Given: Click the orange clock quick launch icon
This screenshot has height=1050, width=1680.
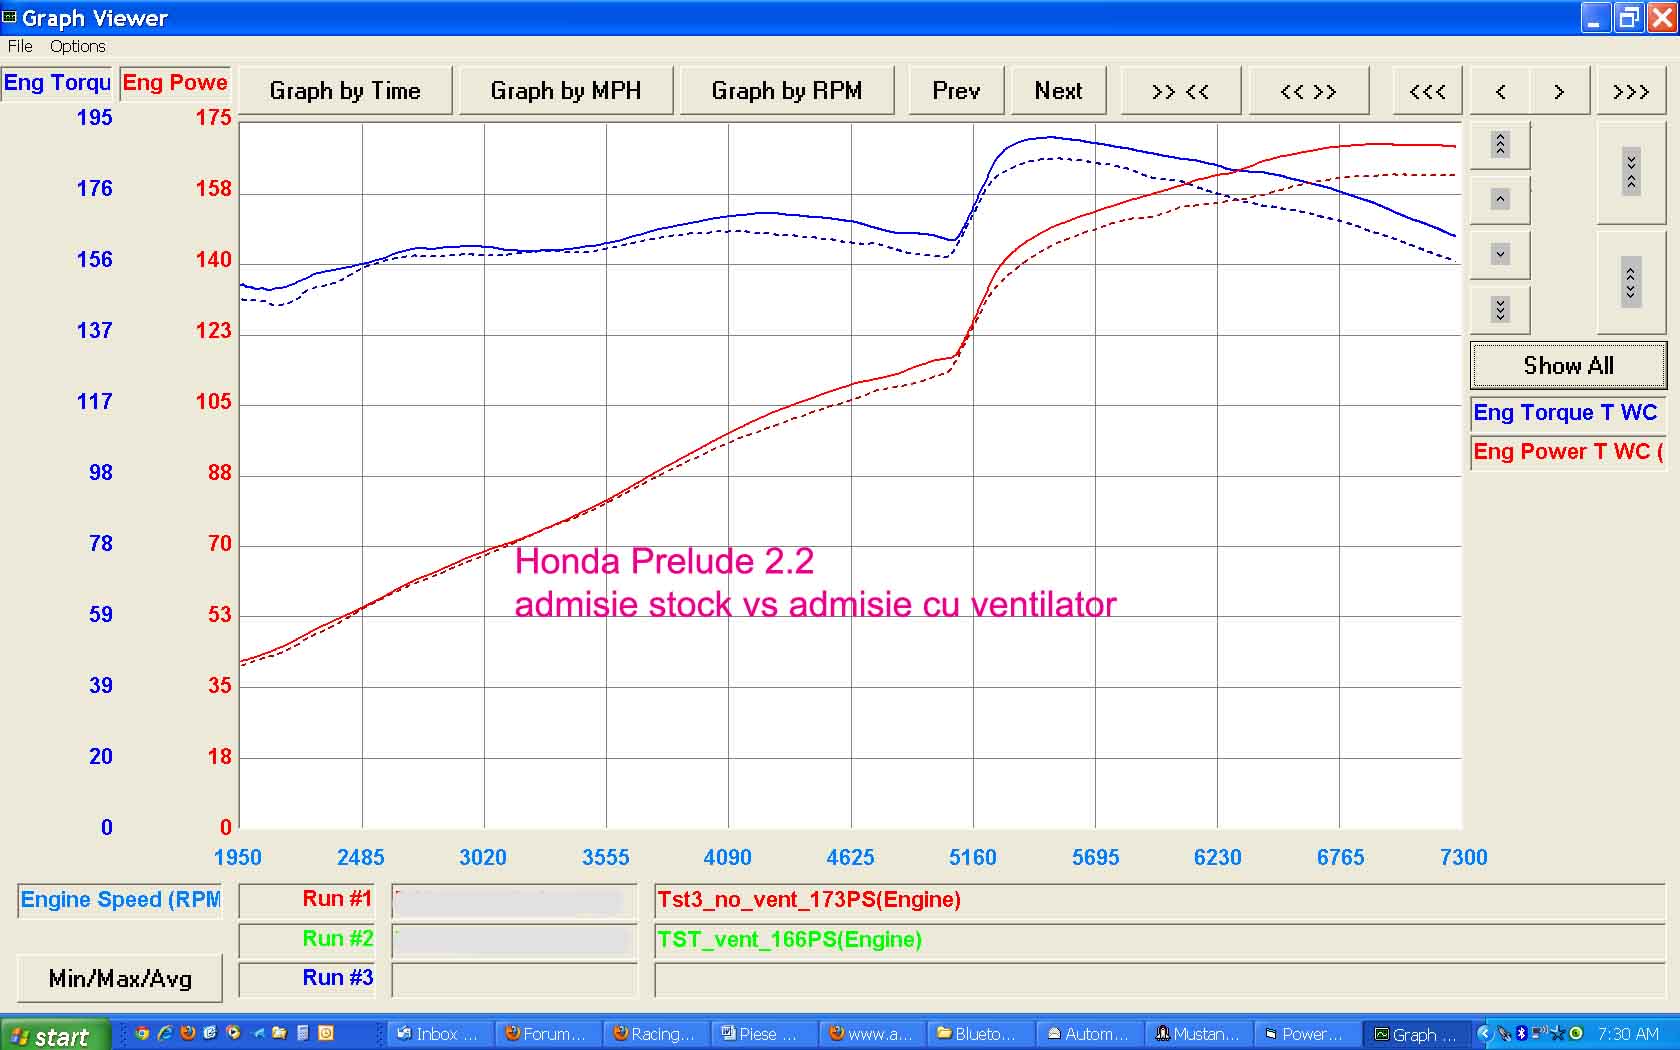Looking at the screenshot, I should (x=326, y=1034).
